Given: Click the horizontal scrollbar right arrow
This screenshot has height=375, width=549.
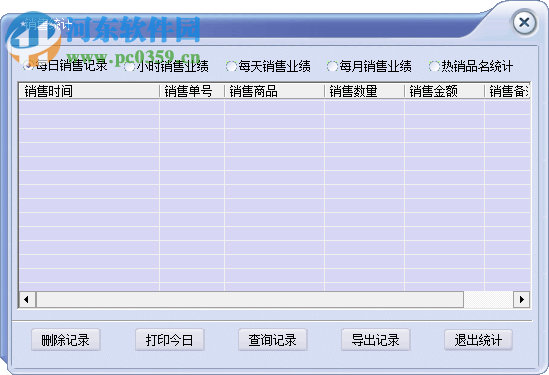Looking at the screenshot, I should click(522, 299).
